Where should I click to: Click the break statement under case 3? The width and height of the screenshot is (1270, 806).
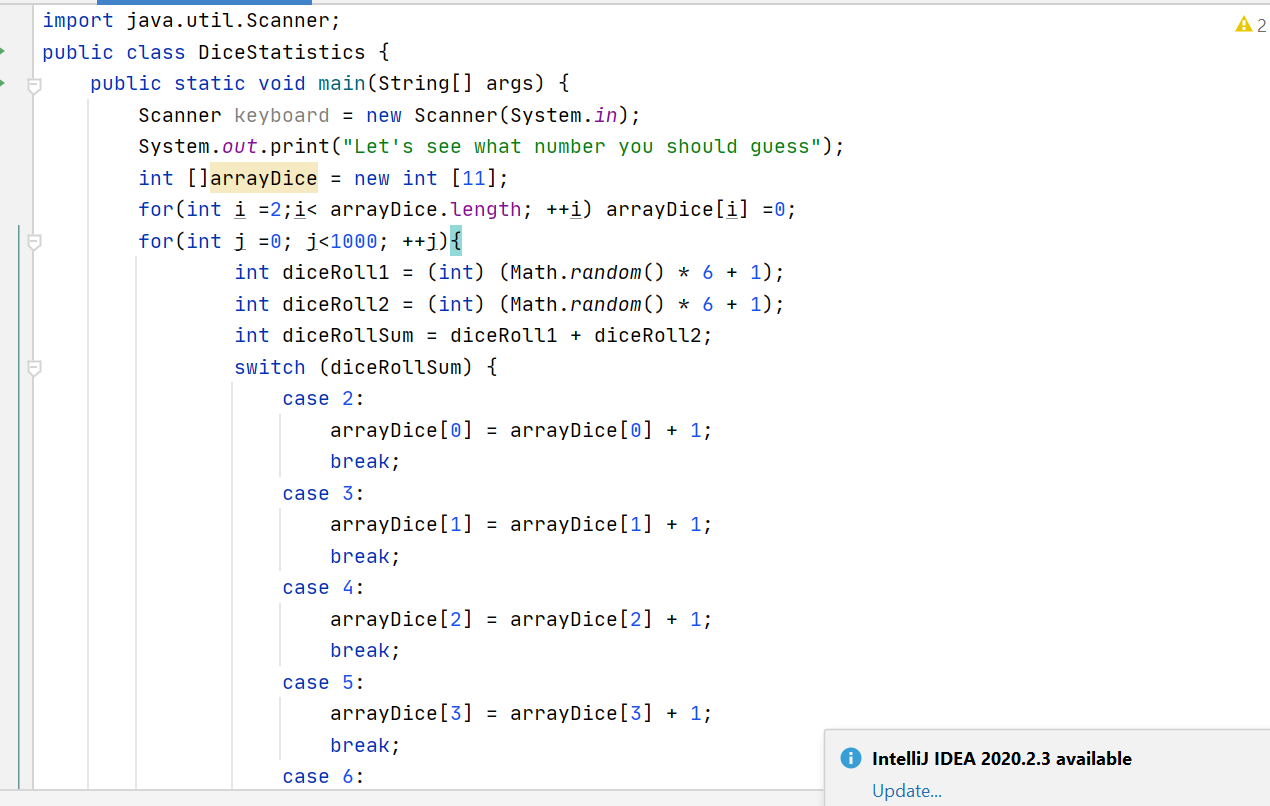point(358,556)
